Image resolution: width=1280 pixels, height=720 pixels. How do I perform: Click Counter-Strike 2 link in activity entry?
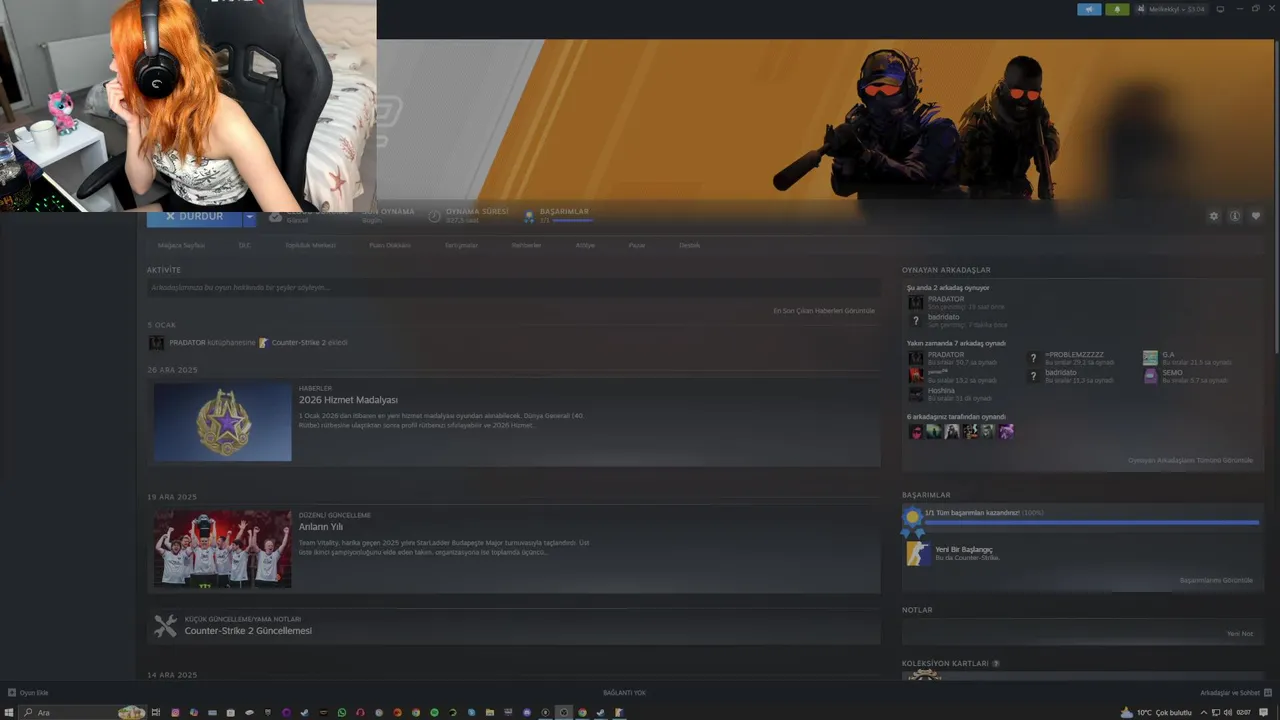[x=298, y=343]
